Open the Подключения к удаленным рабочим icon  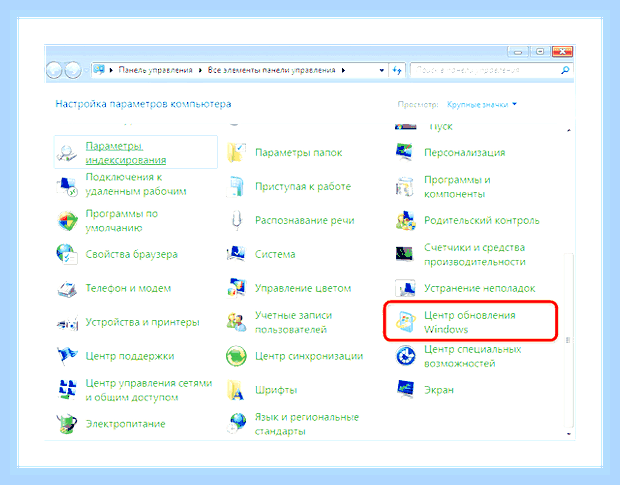tap(67, 186)
